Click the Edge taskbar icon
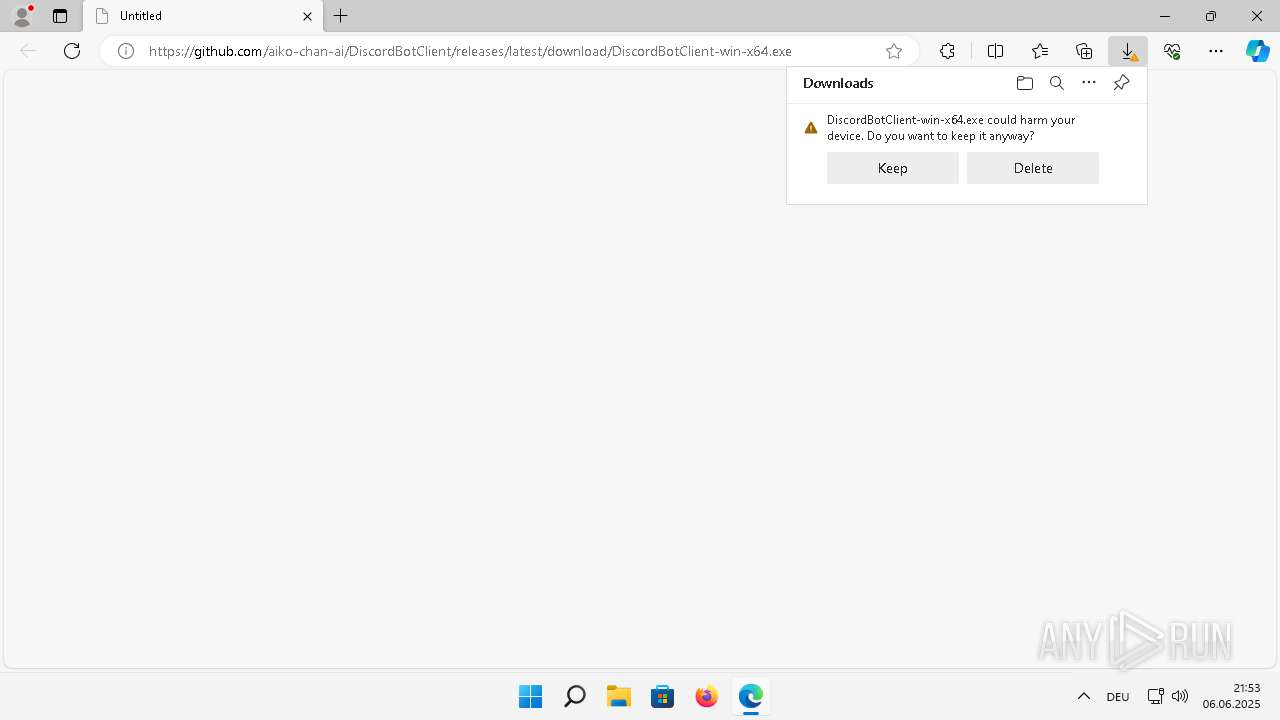Image resolution: width=1280 pixels, height=720 pixels. coord(750,696)
